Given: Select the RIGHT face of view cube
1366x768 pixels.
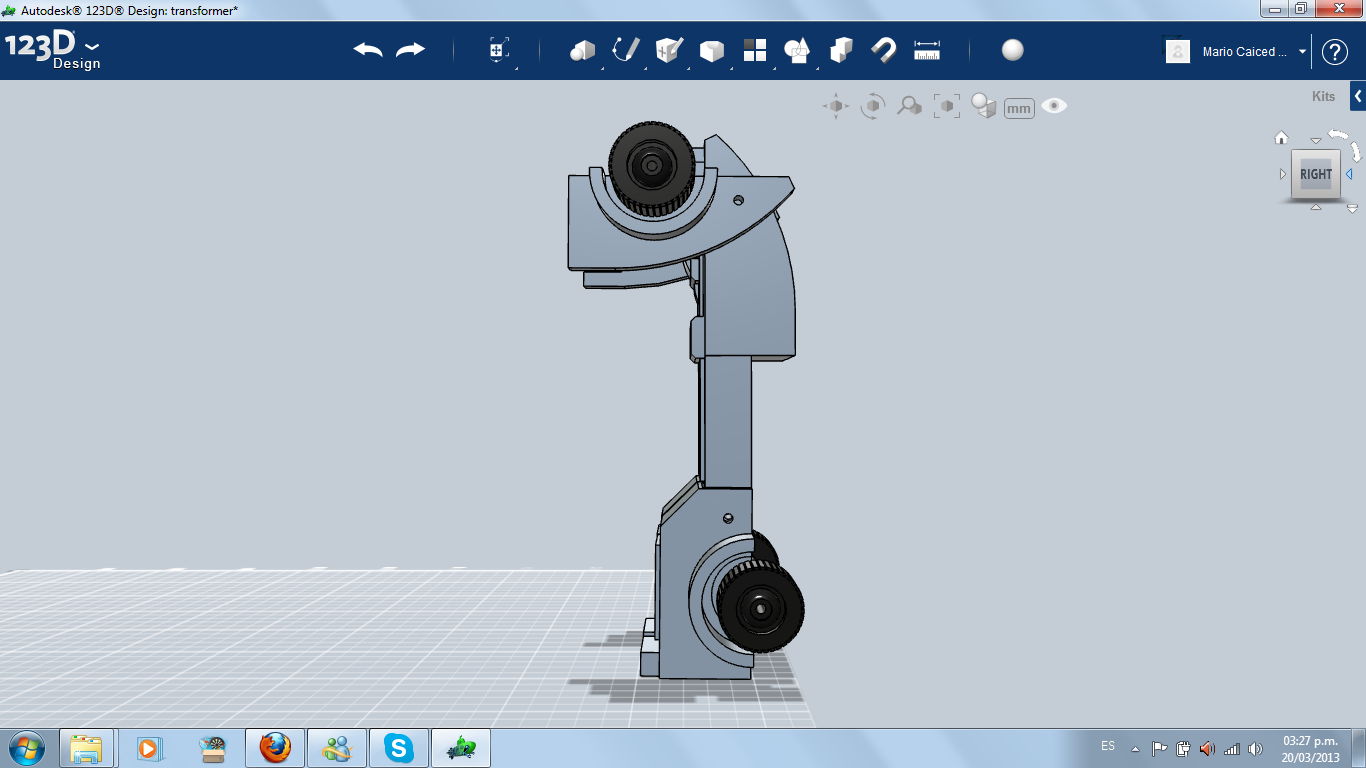Looking at the screenshot, I should point(1316,174).
